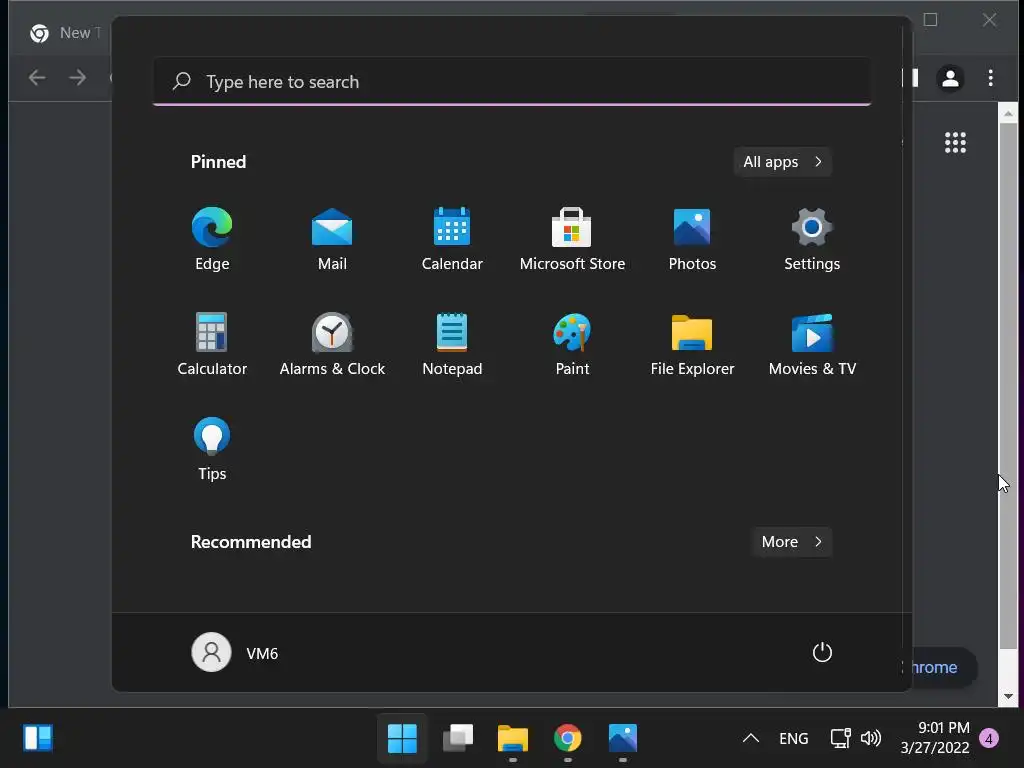Open the Tips app
Viewport: 1024px width, 768px height.
(x=212, y=449)
